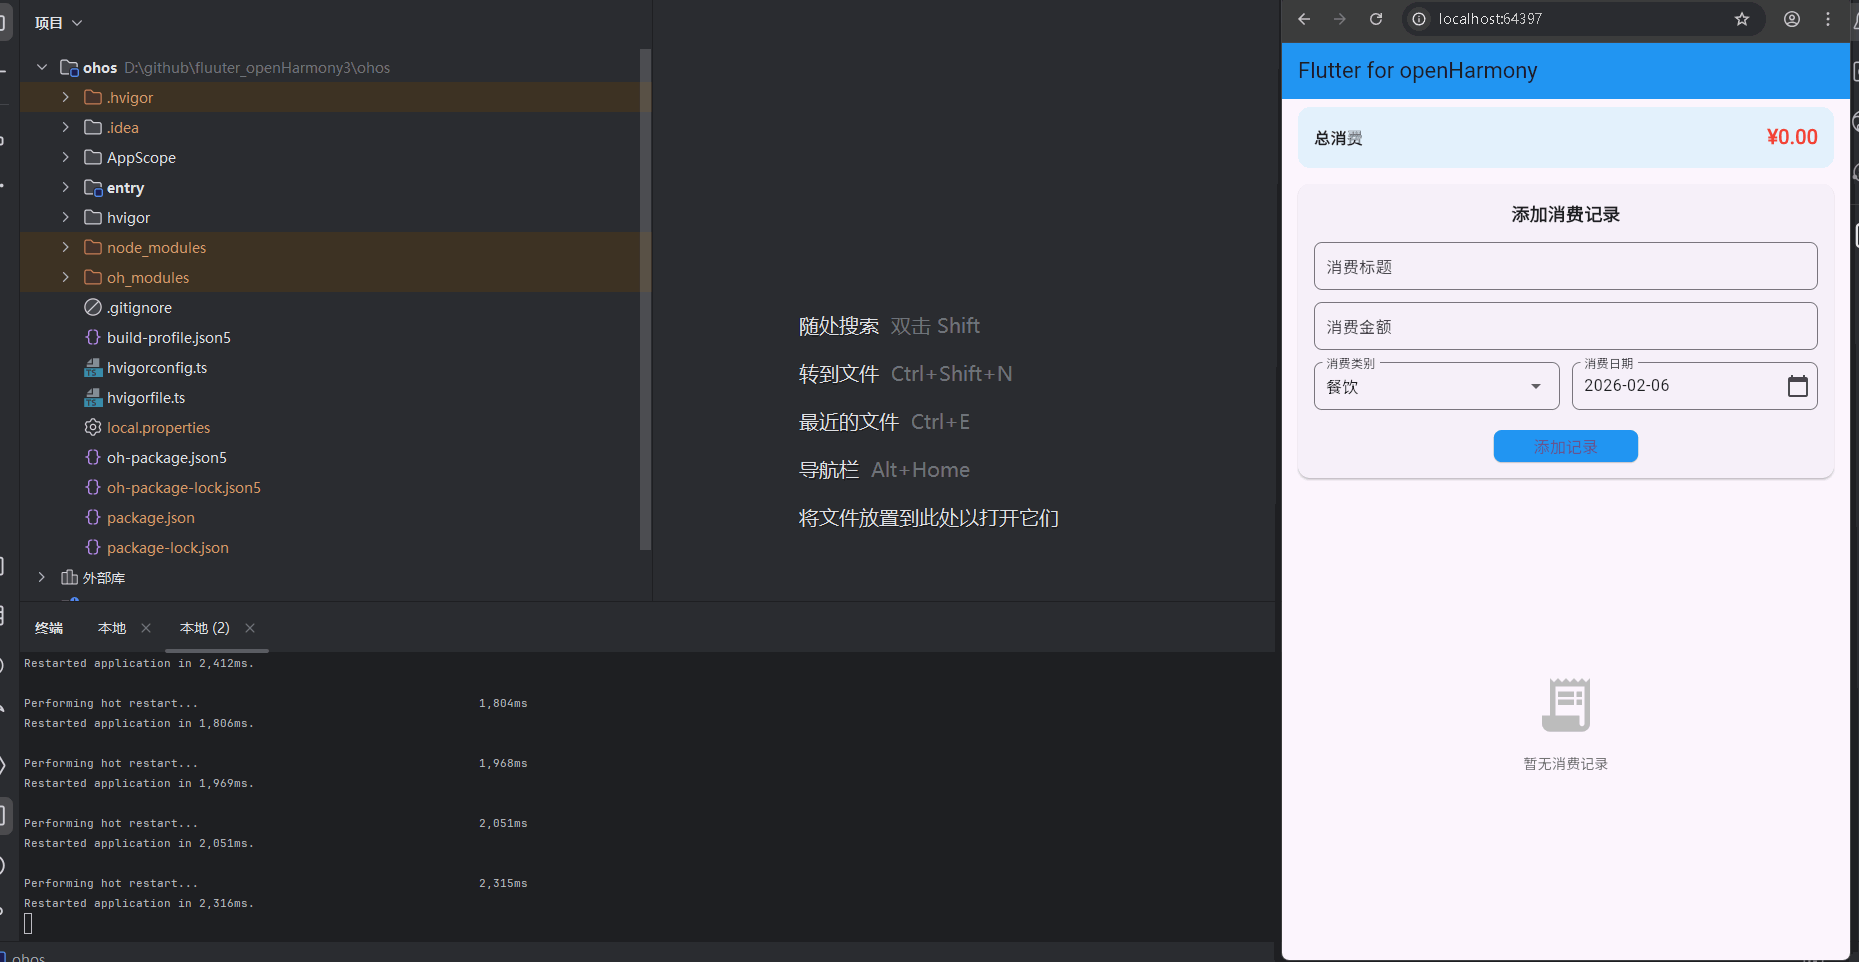Image resolution: width=1859 pixels, height=962 pixels.
Task: Open the 项目 view dropdown
Action: (58, 22)
